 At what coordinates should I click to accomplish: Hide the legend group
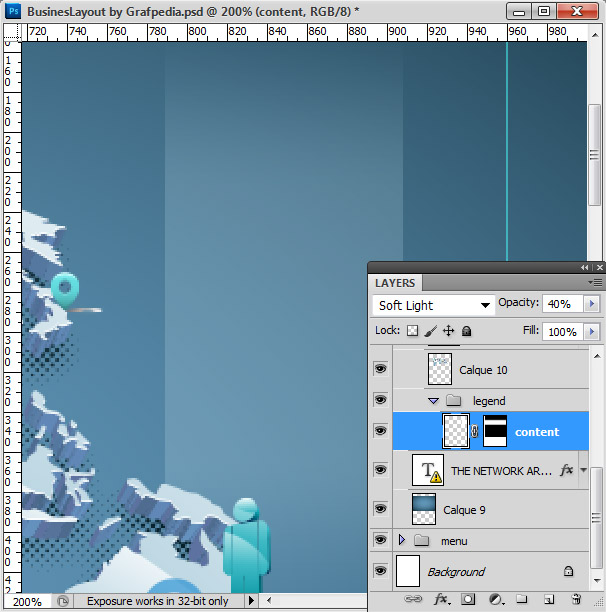[x=380, y=400]
